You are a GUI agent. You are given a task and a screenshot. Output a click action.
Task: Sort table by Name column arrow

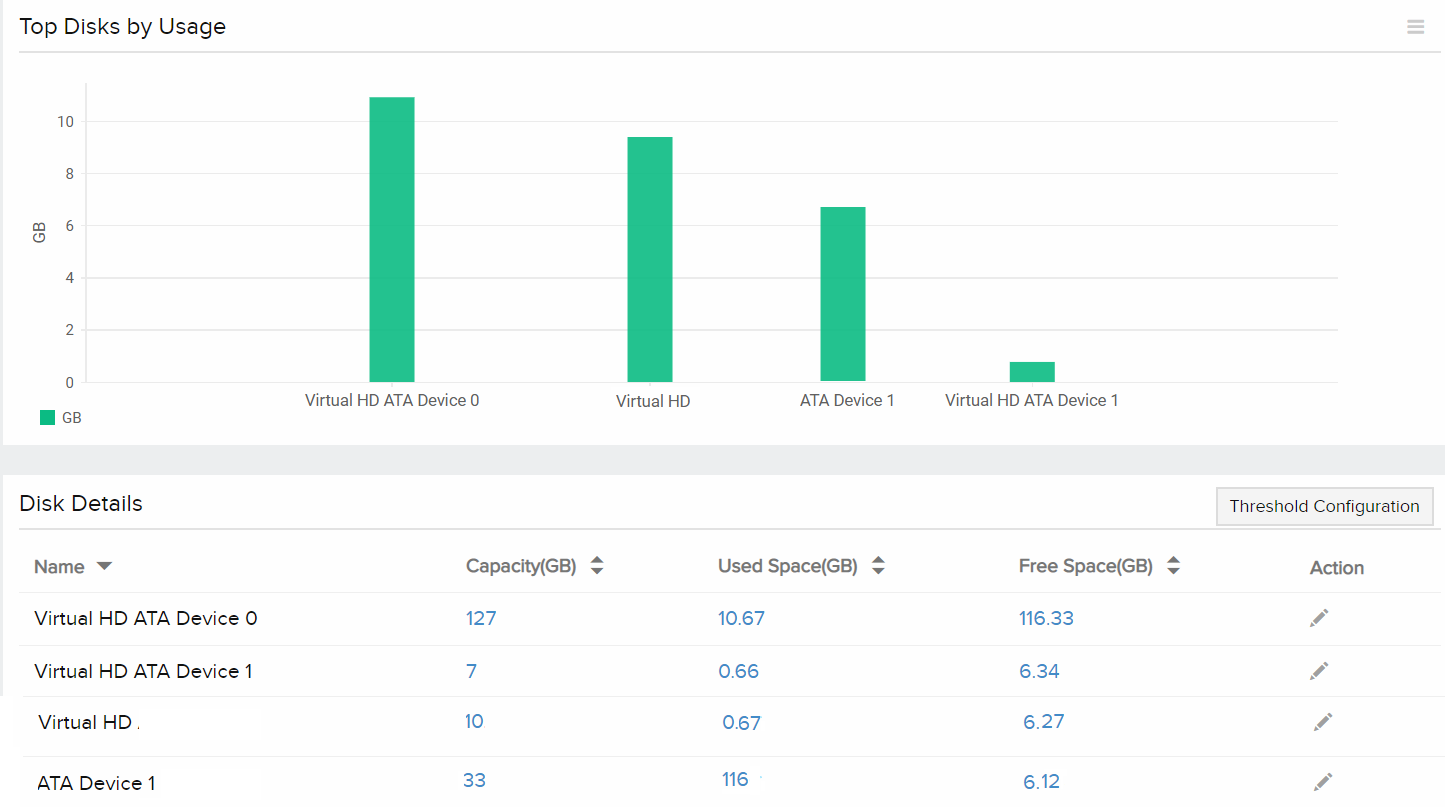tap(104, 567)
